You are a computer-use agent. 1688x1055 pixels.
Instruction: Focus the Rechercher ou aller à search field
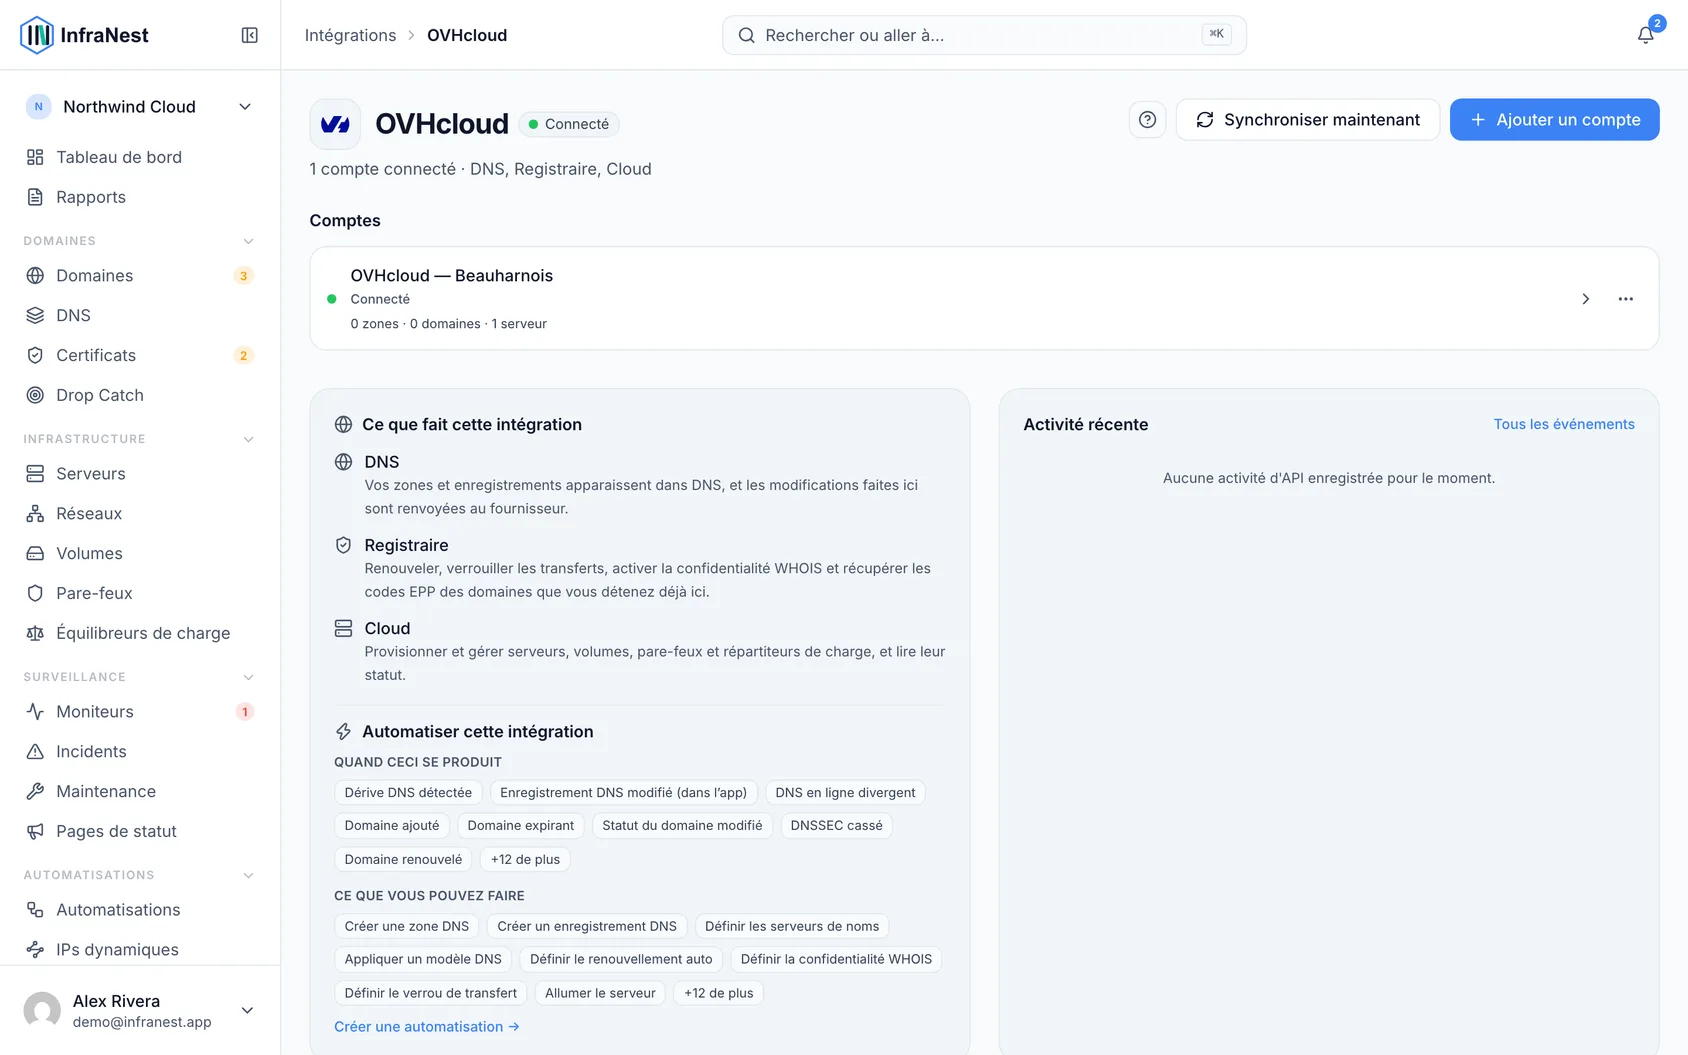(984, 35)
